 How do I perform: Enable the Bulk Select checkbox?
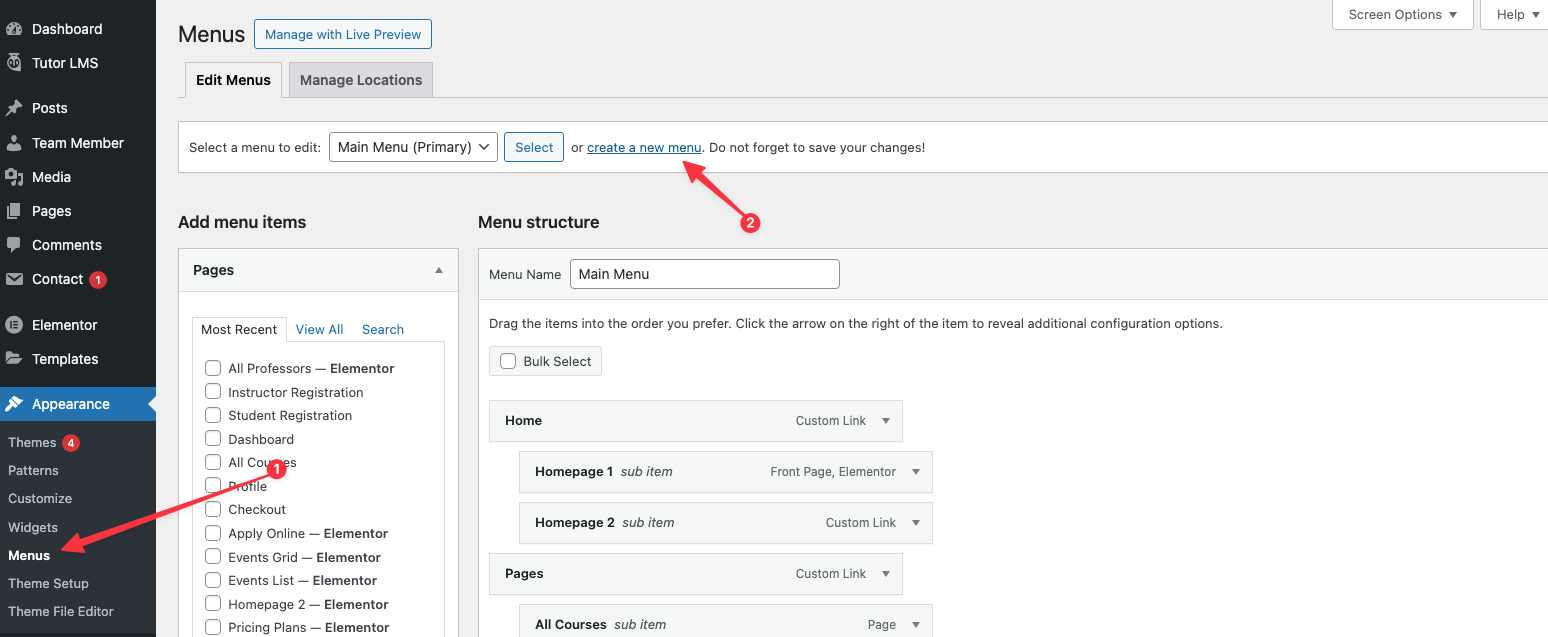[x=508, y=361]
